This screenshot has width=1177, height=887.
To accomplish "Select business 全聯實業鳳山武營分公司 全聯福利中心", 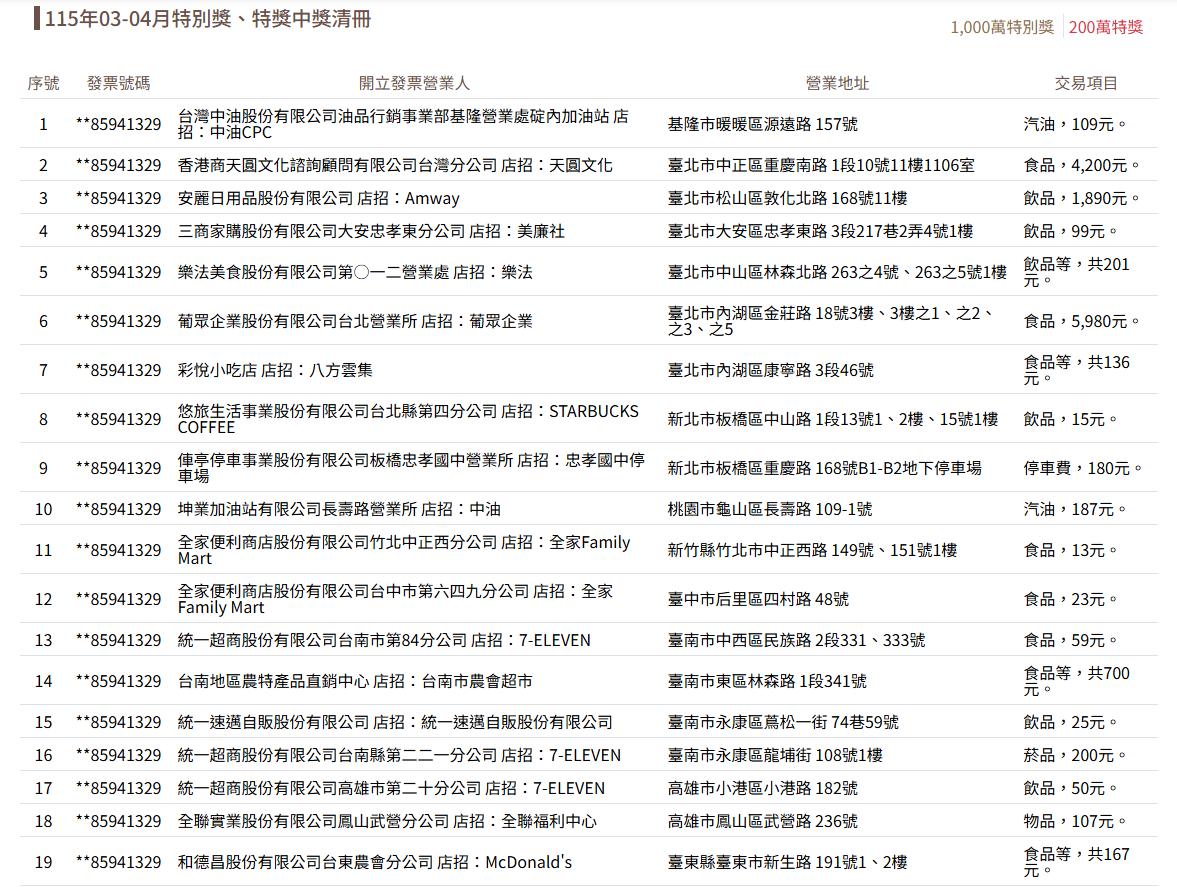I will (x=387, y=821).
